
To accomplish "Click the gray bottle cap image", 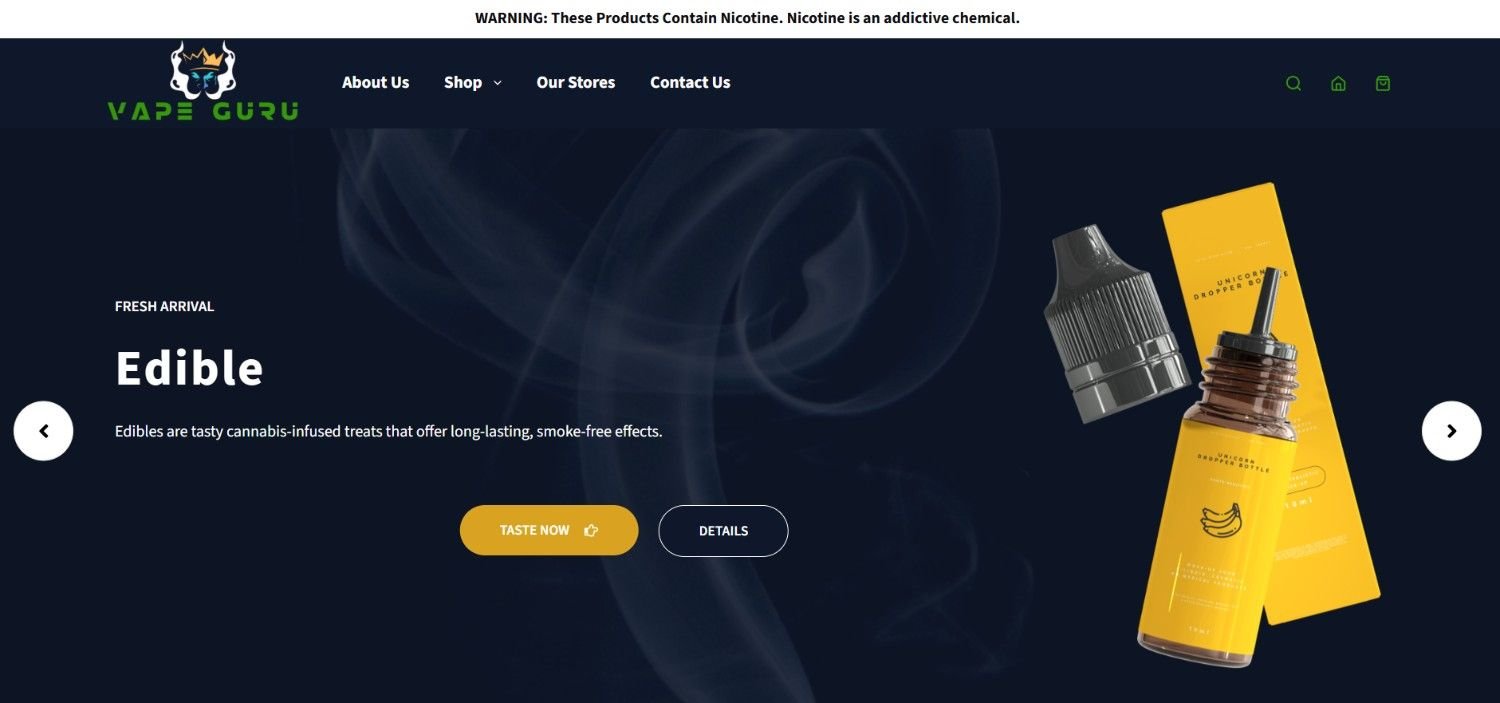I will pyautogui.click(x=1112, y=322).
